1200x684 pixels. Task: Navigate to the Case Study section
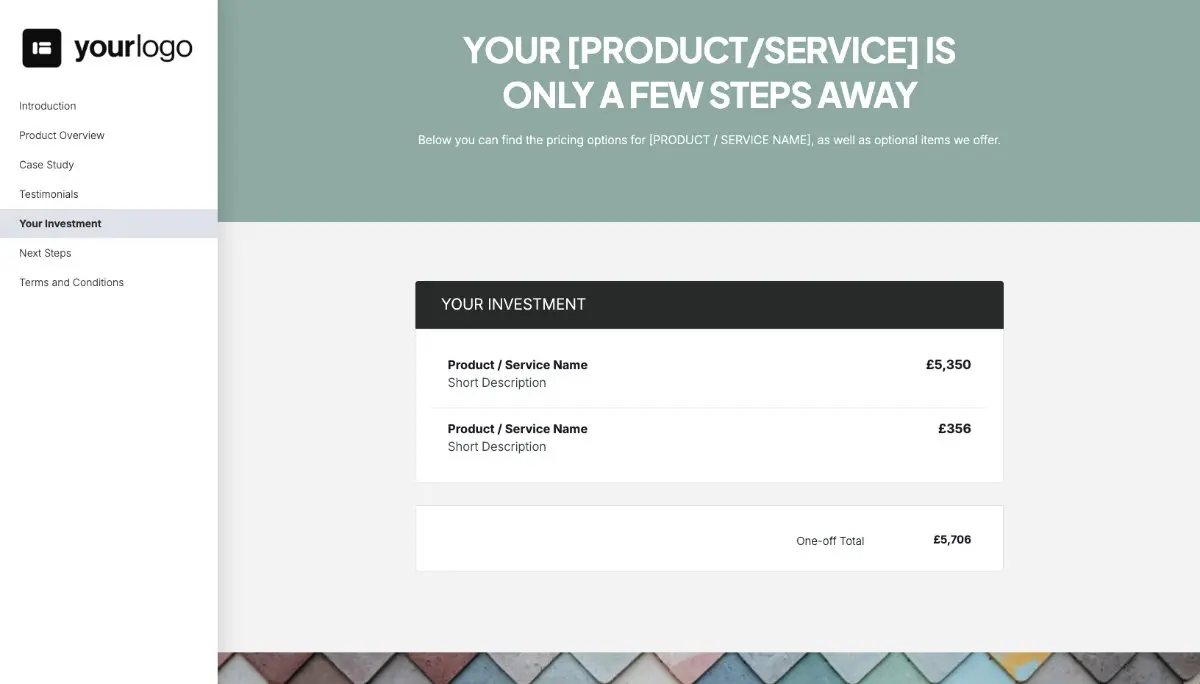coord(46,164)
